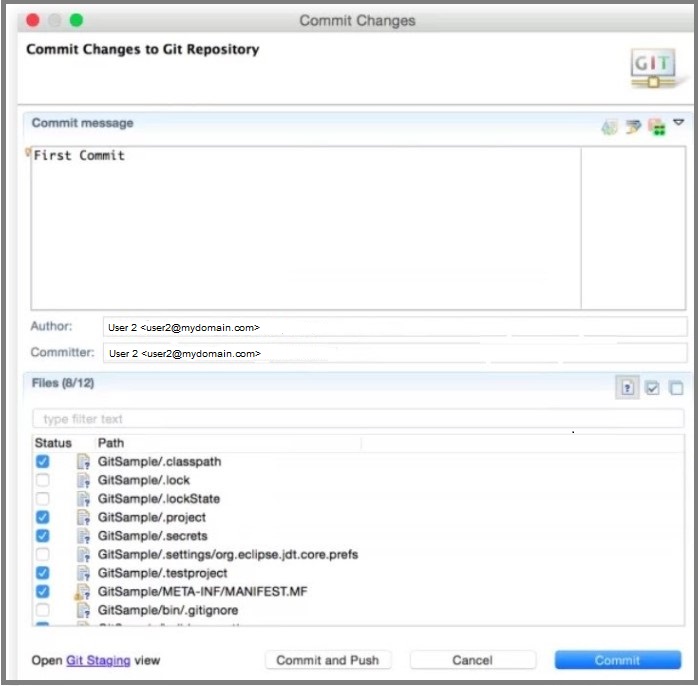Click the Compute Change-Id icon

(657, 127)
